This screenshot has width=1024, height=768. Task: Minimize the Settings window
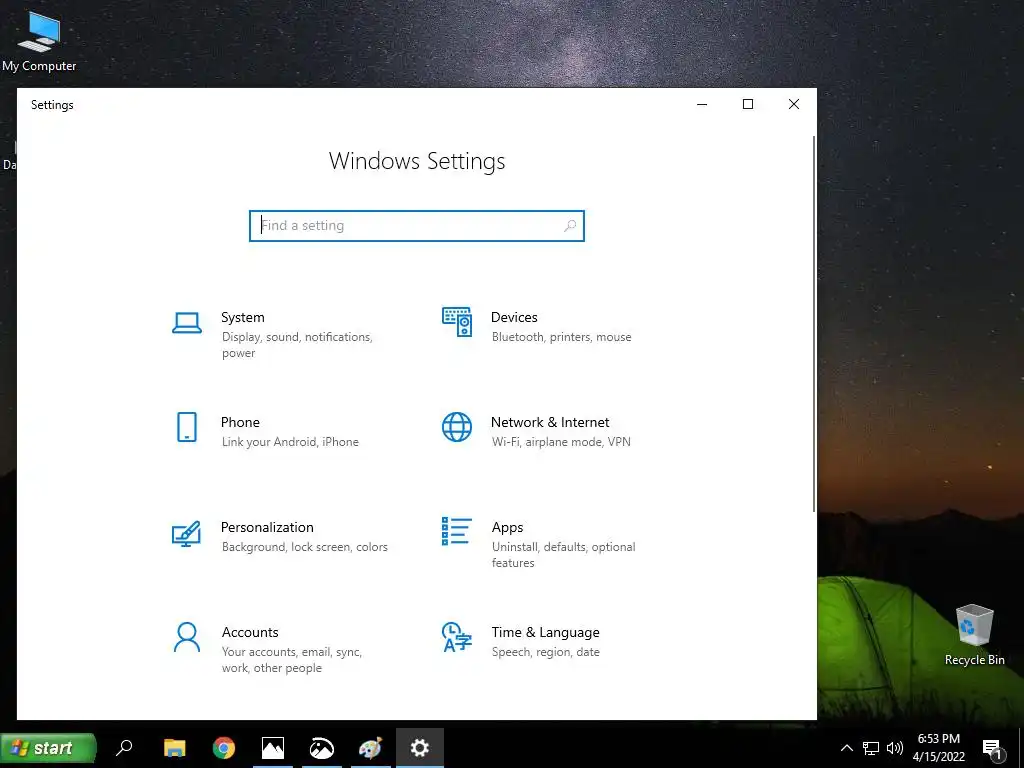pyautogui.click(x=702, y=104)
